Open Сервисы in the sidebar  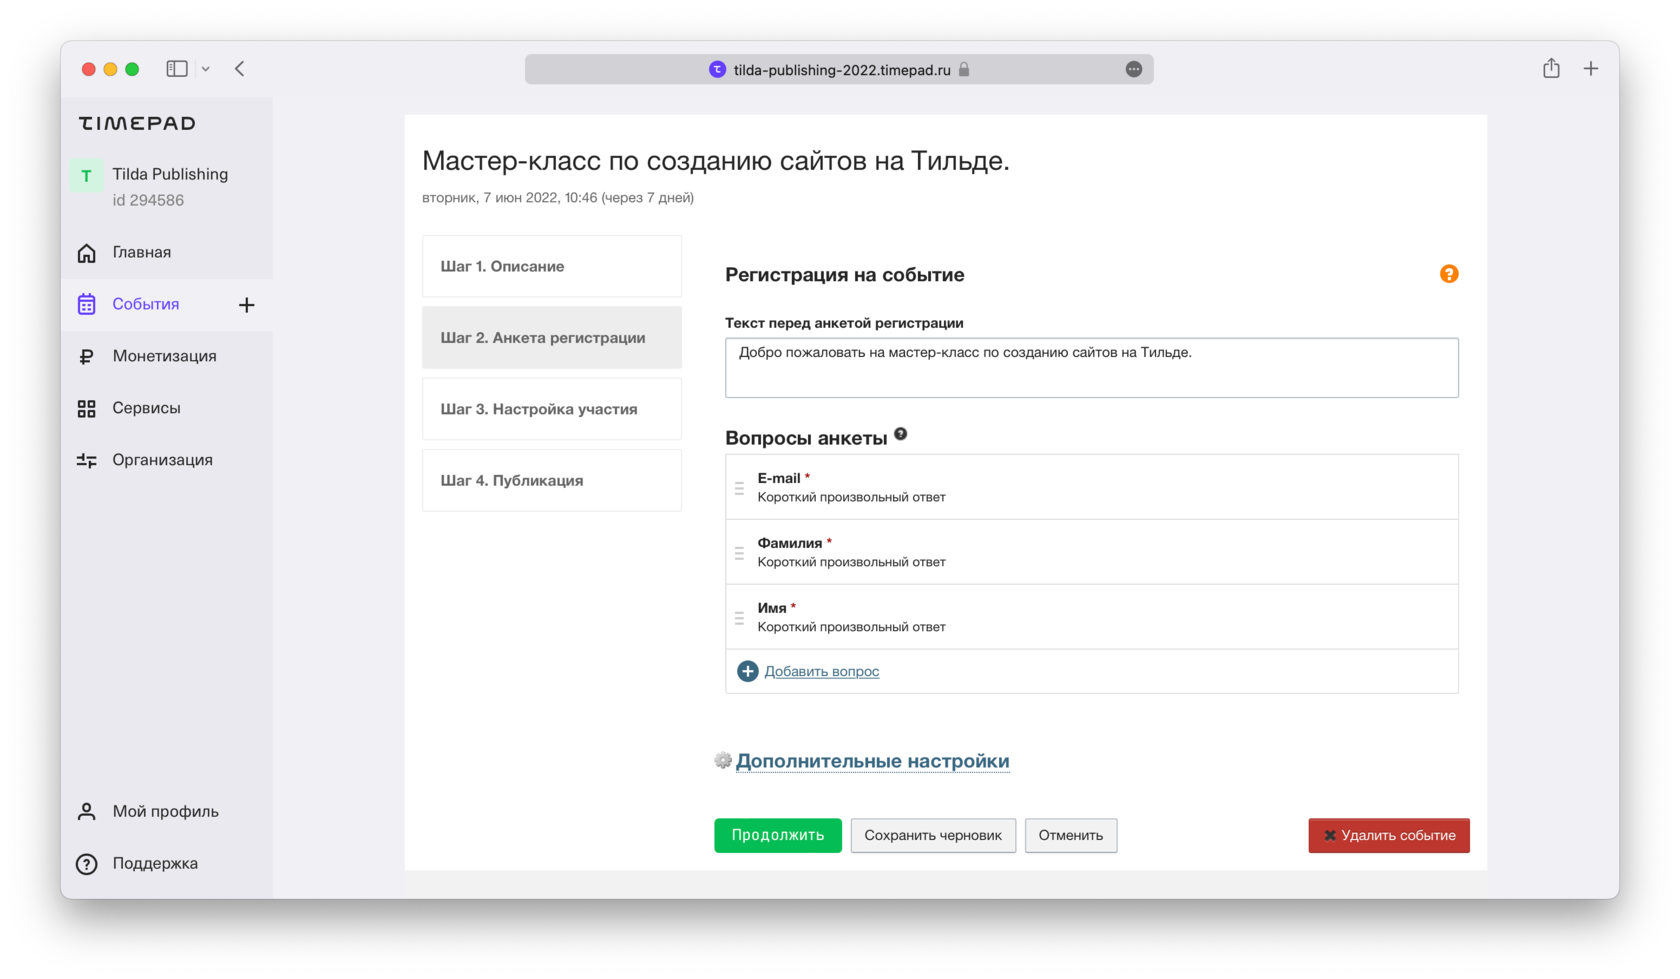[166, 408]
